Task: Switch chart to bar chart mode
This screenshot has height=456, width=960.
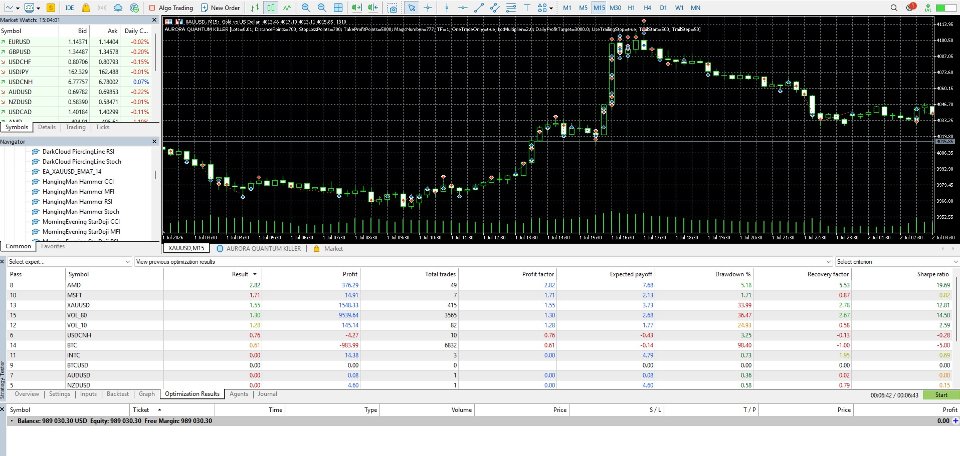Action: click(255, 8)
